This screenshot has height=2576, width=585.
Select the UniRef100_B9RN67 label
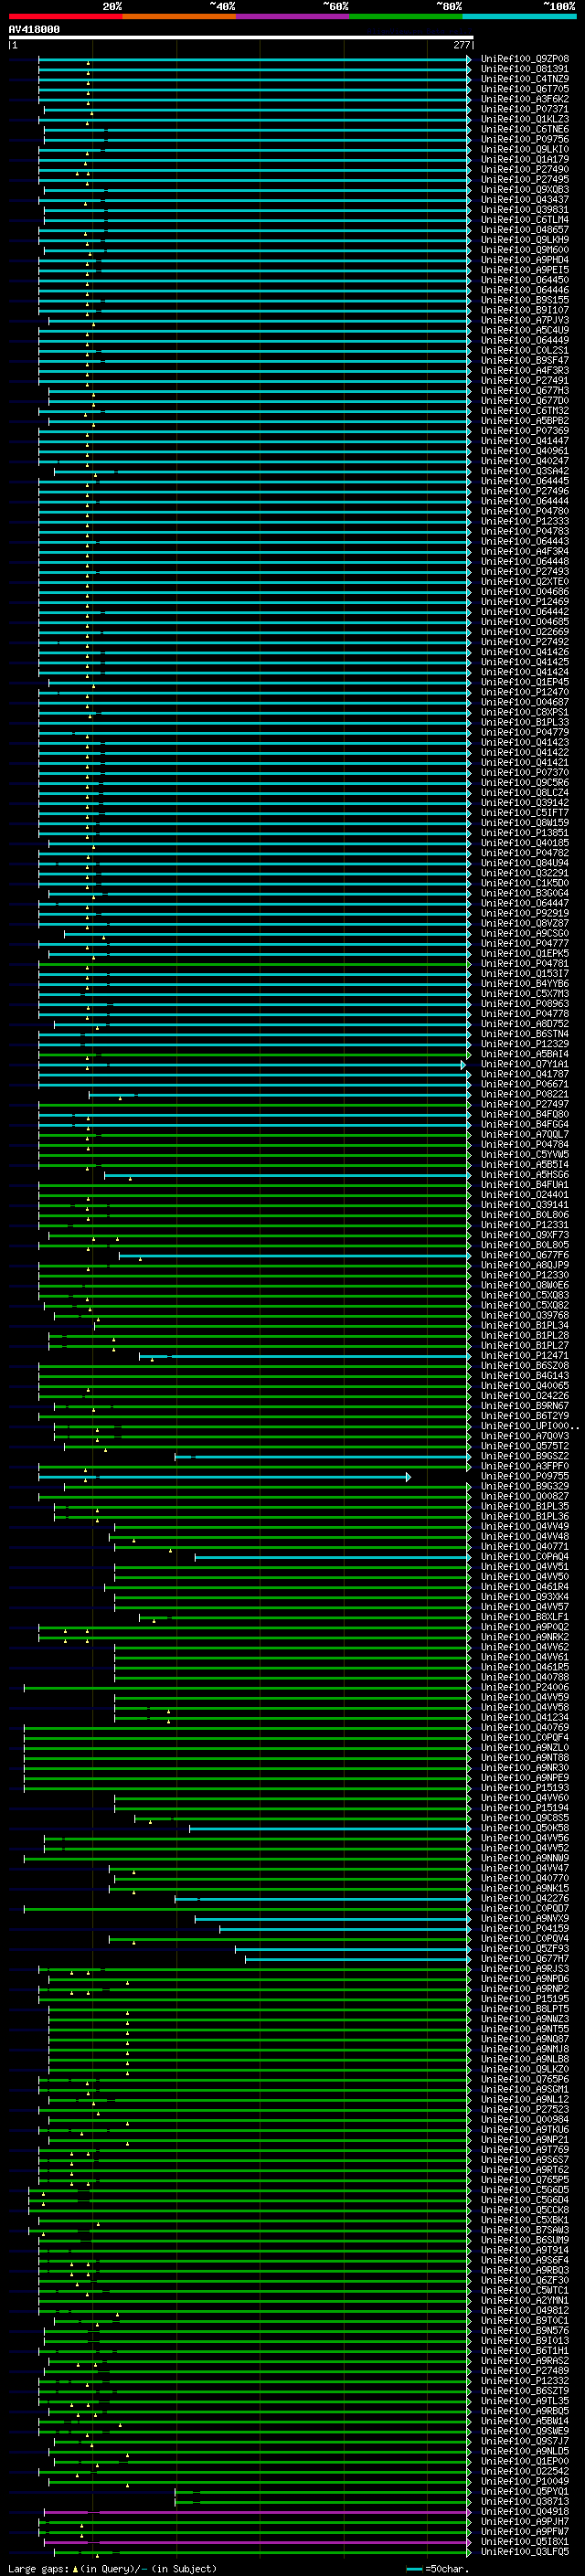pos(525,1406)
